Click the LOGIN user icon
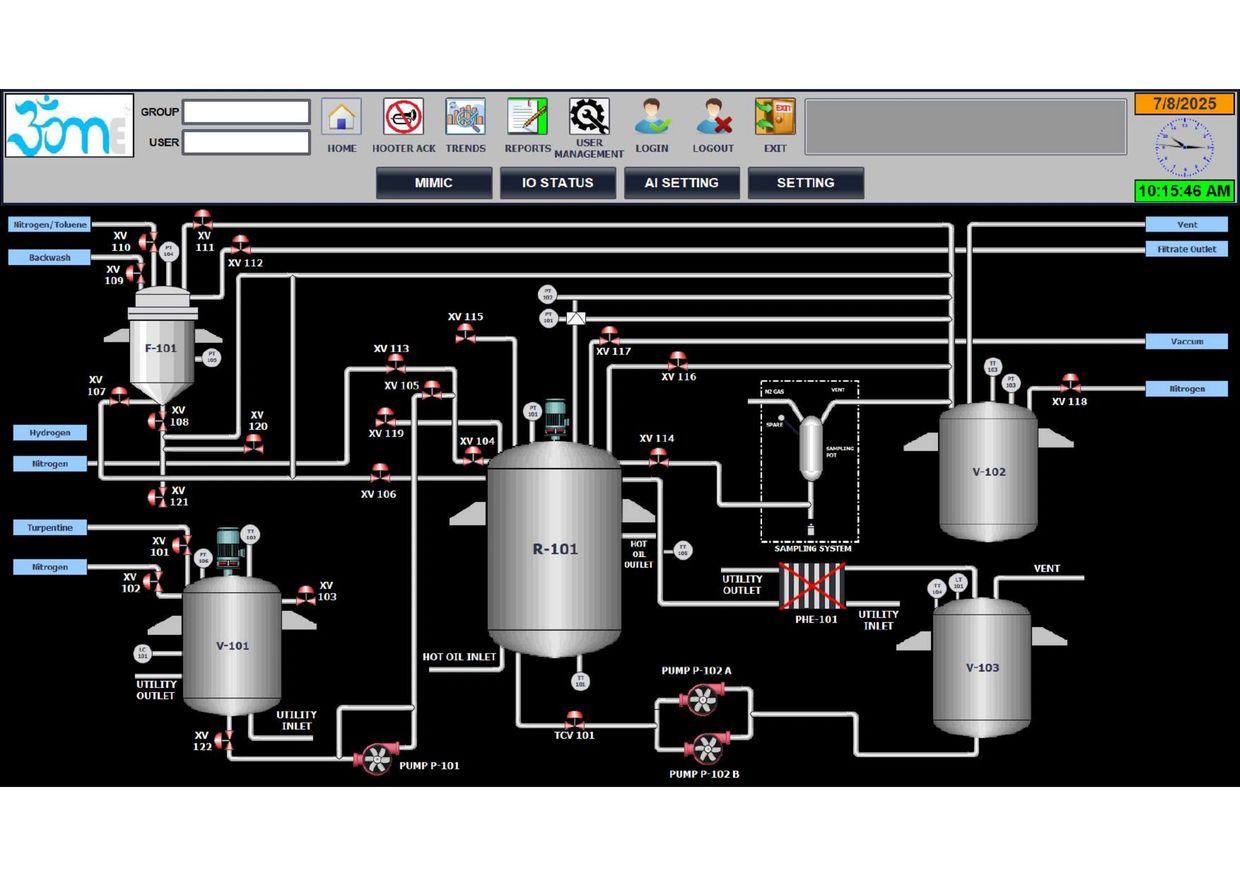 pos(652,117)
